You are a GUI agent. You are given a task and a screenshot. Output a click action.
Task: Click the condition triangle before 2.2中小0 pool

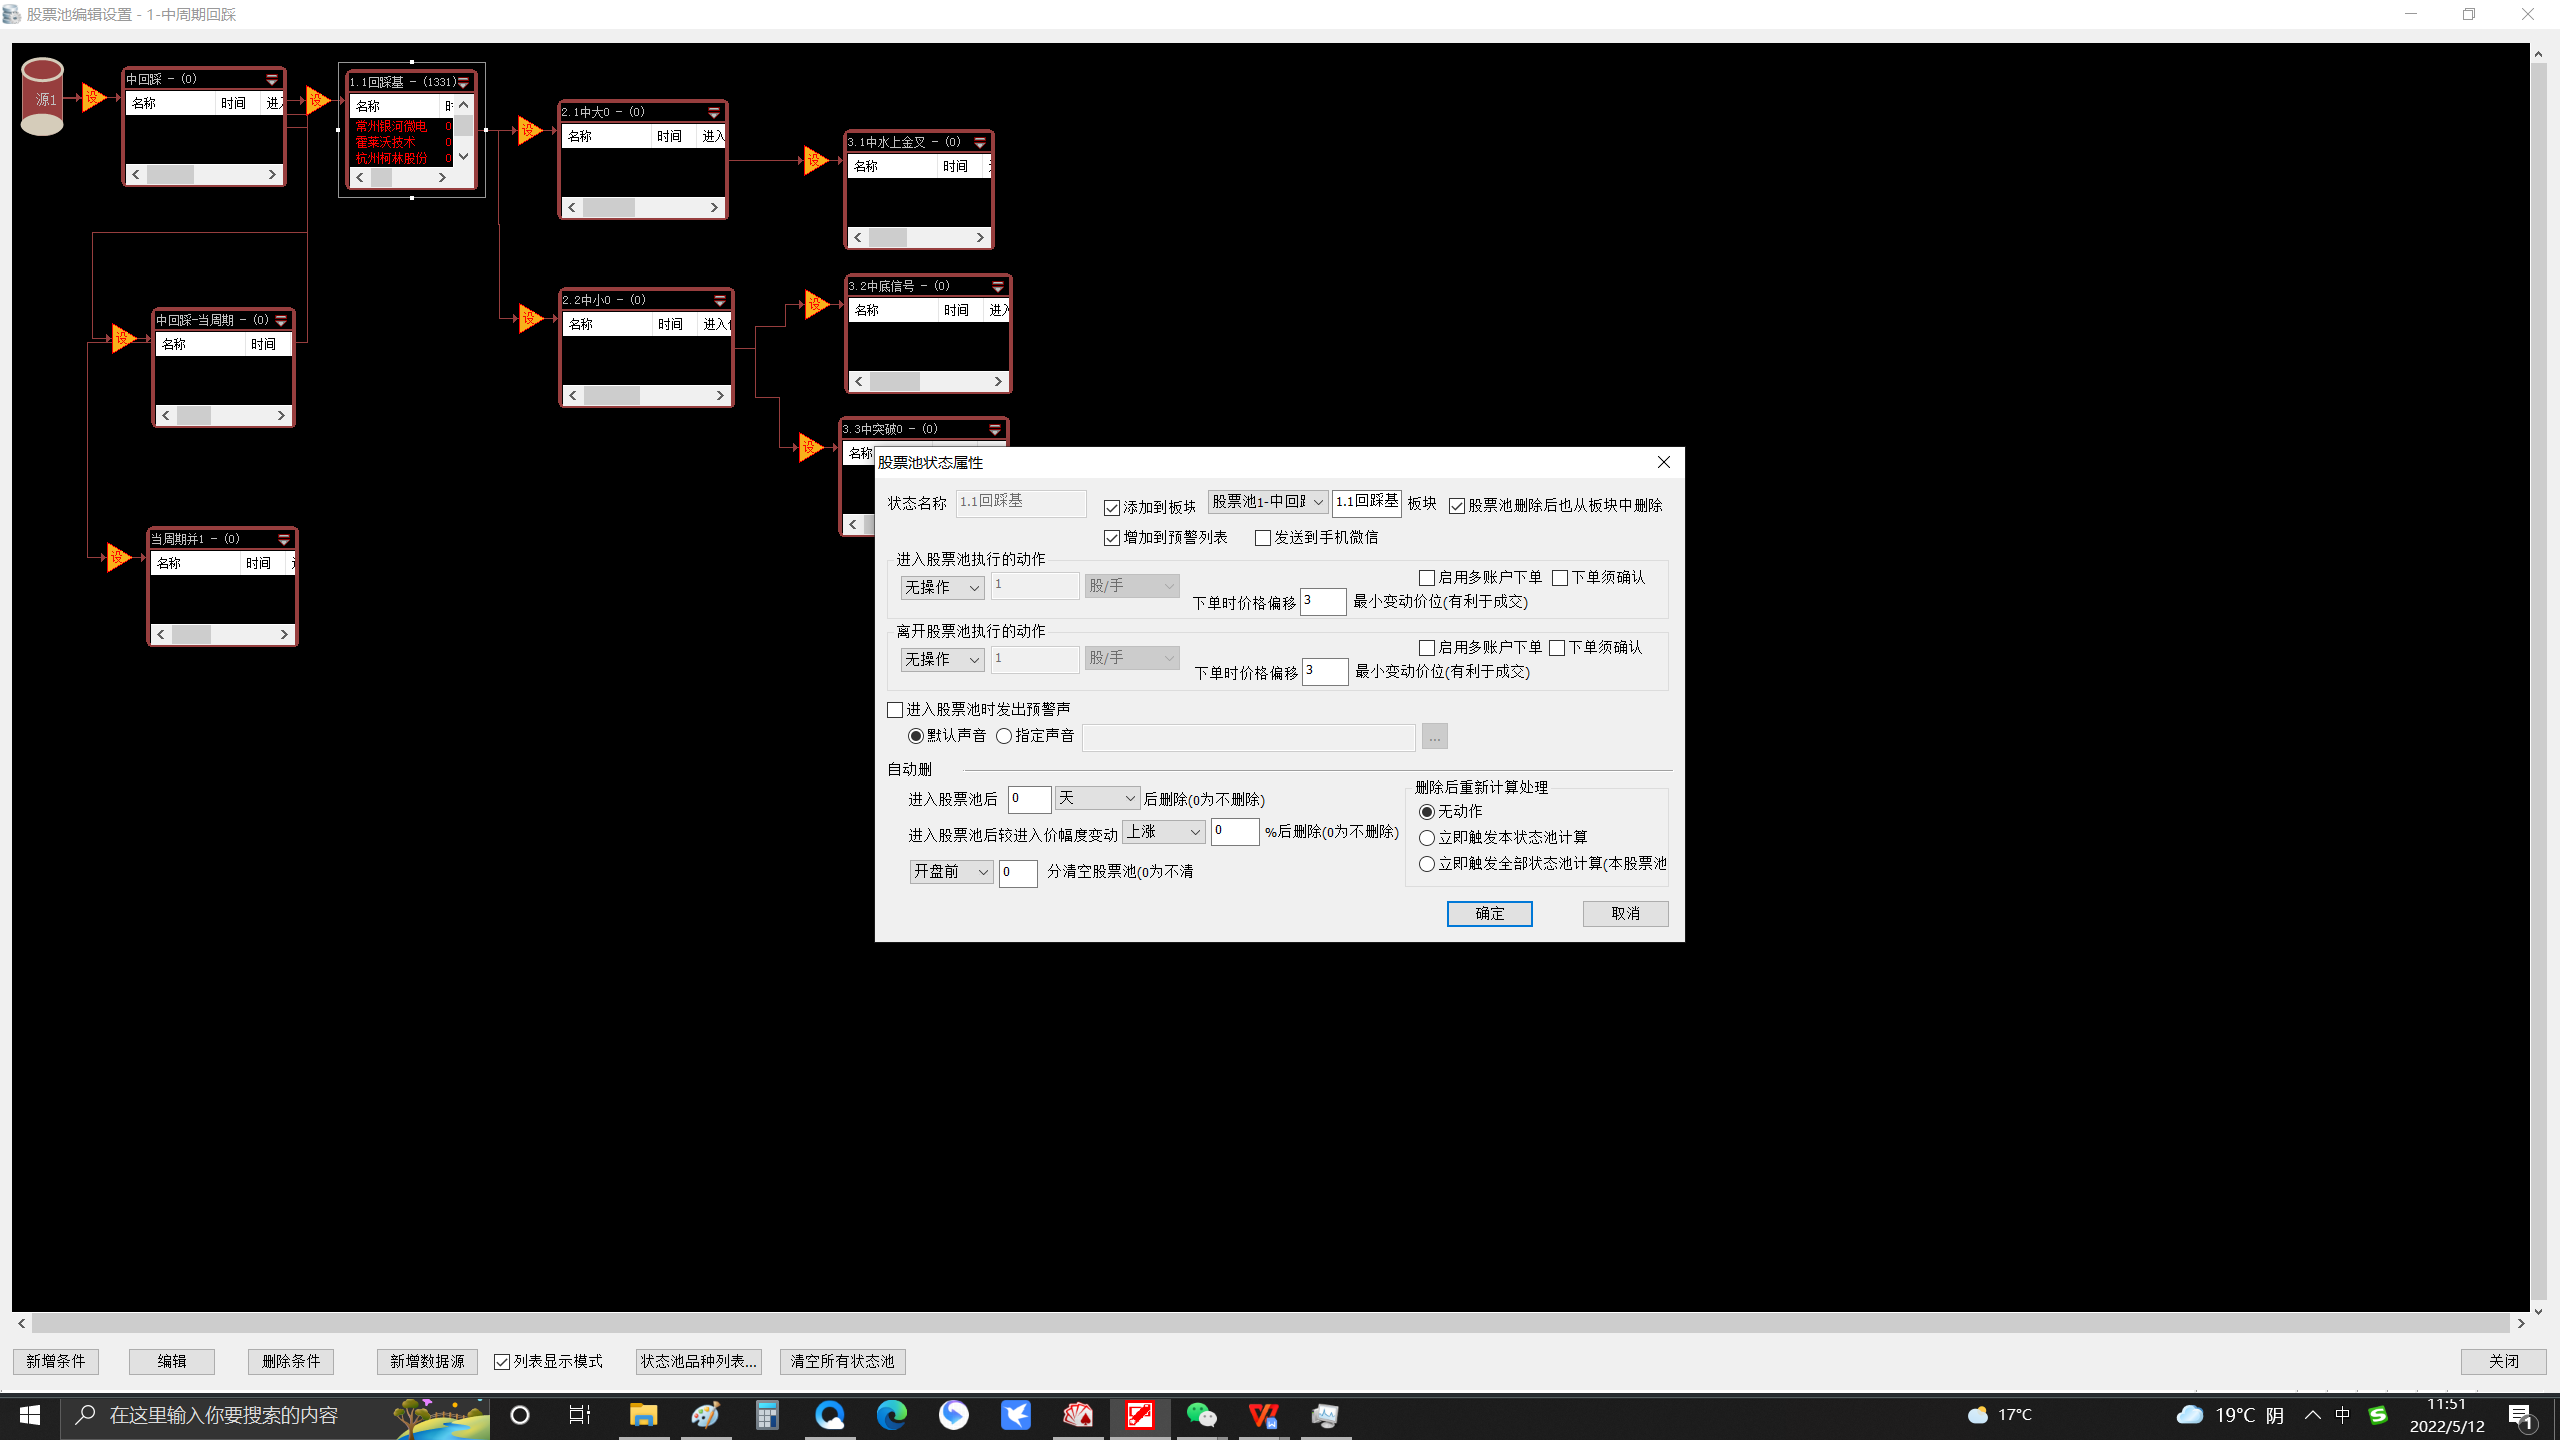coord(531,318)
